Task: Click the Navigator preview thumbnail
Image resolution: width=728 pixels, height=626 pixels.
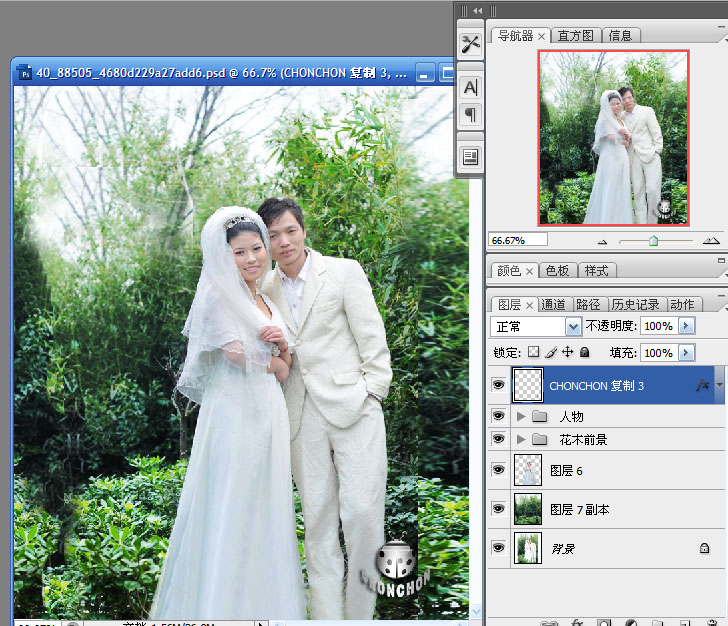Action: [x=613, y=138]
